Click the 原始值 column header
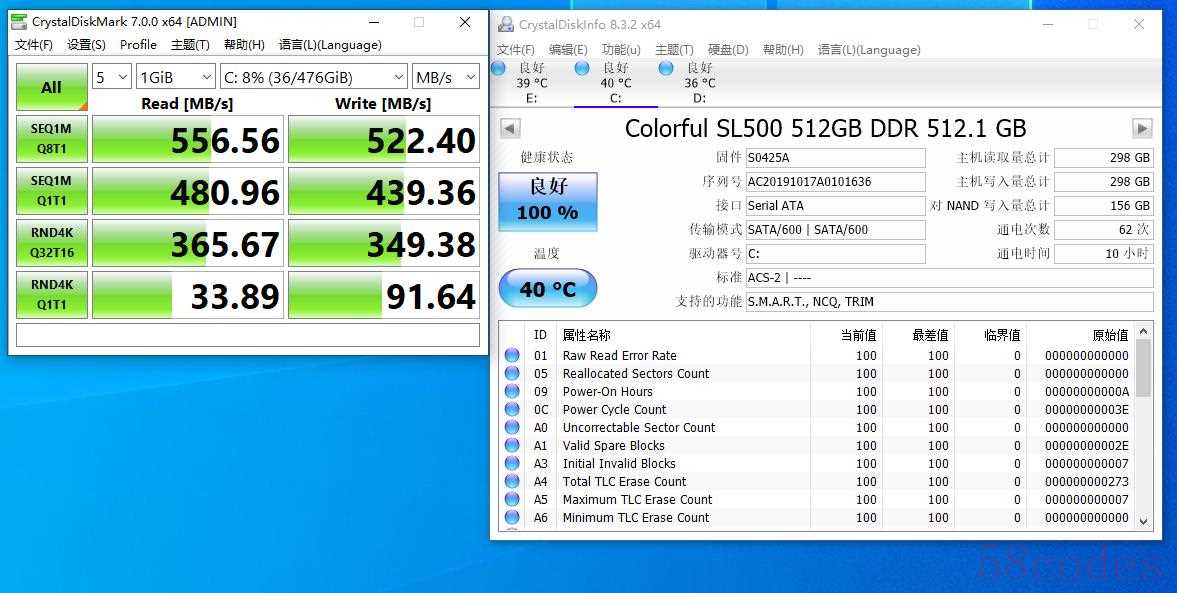The image size is (1177, 593). coord(1080,335)
